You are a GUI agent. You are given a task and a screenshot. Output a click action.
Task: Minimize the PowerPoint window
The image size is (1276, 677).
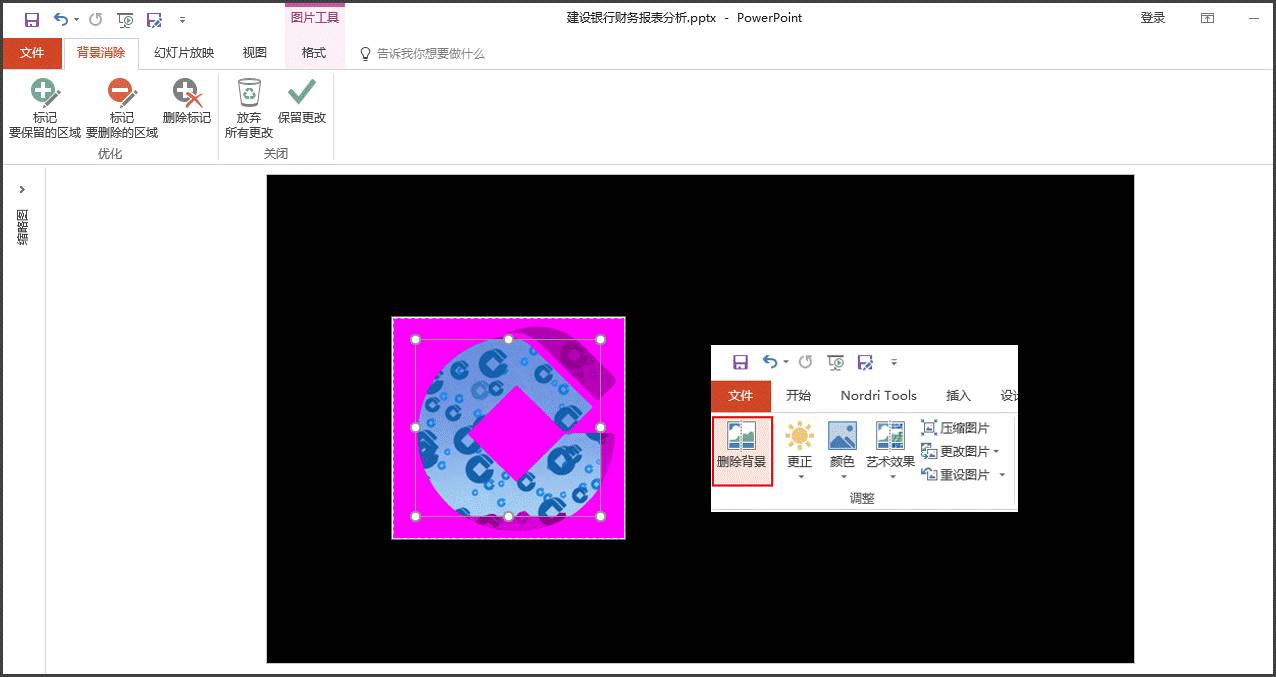pyautogui.click(x=1253, y=18)
